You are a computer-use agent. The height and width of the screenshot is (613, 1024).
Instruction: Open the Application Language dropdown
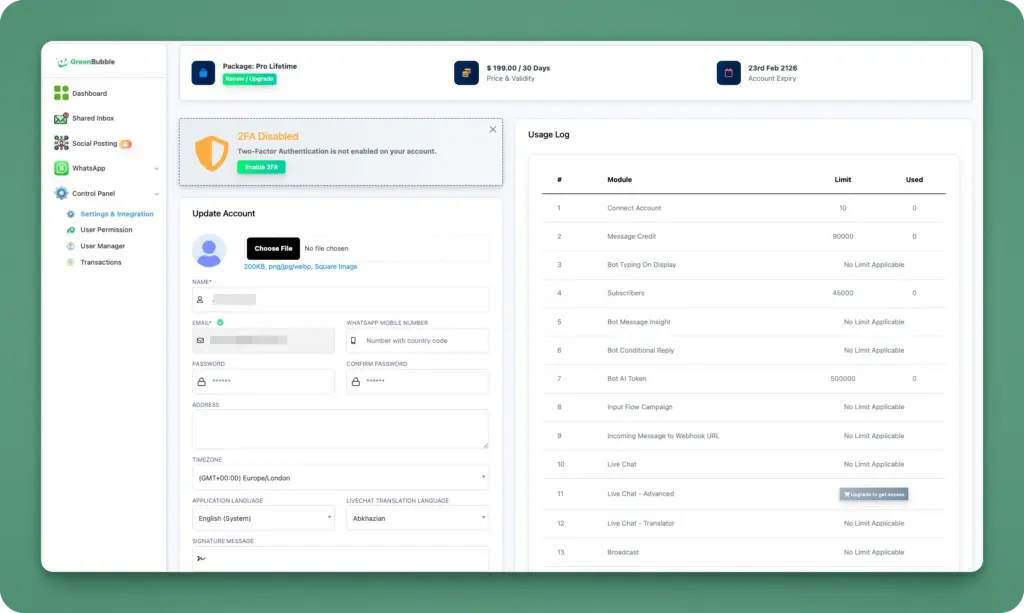(x=263, y=518)
